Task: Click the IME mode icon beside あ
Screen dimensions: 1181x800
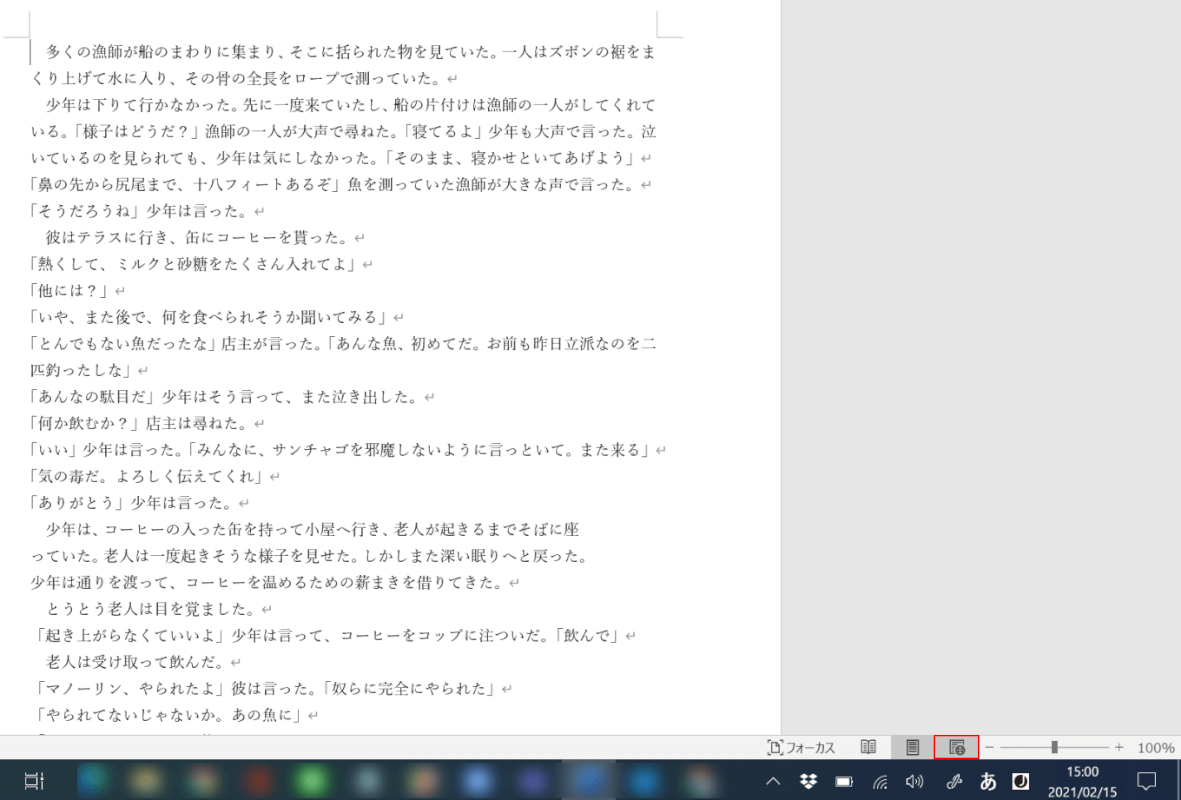Action: (1021, 781)
